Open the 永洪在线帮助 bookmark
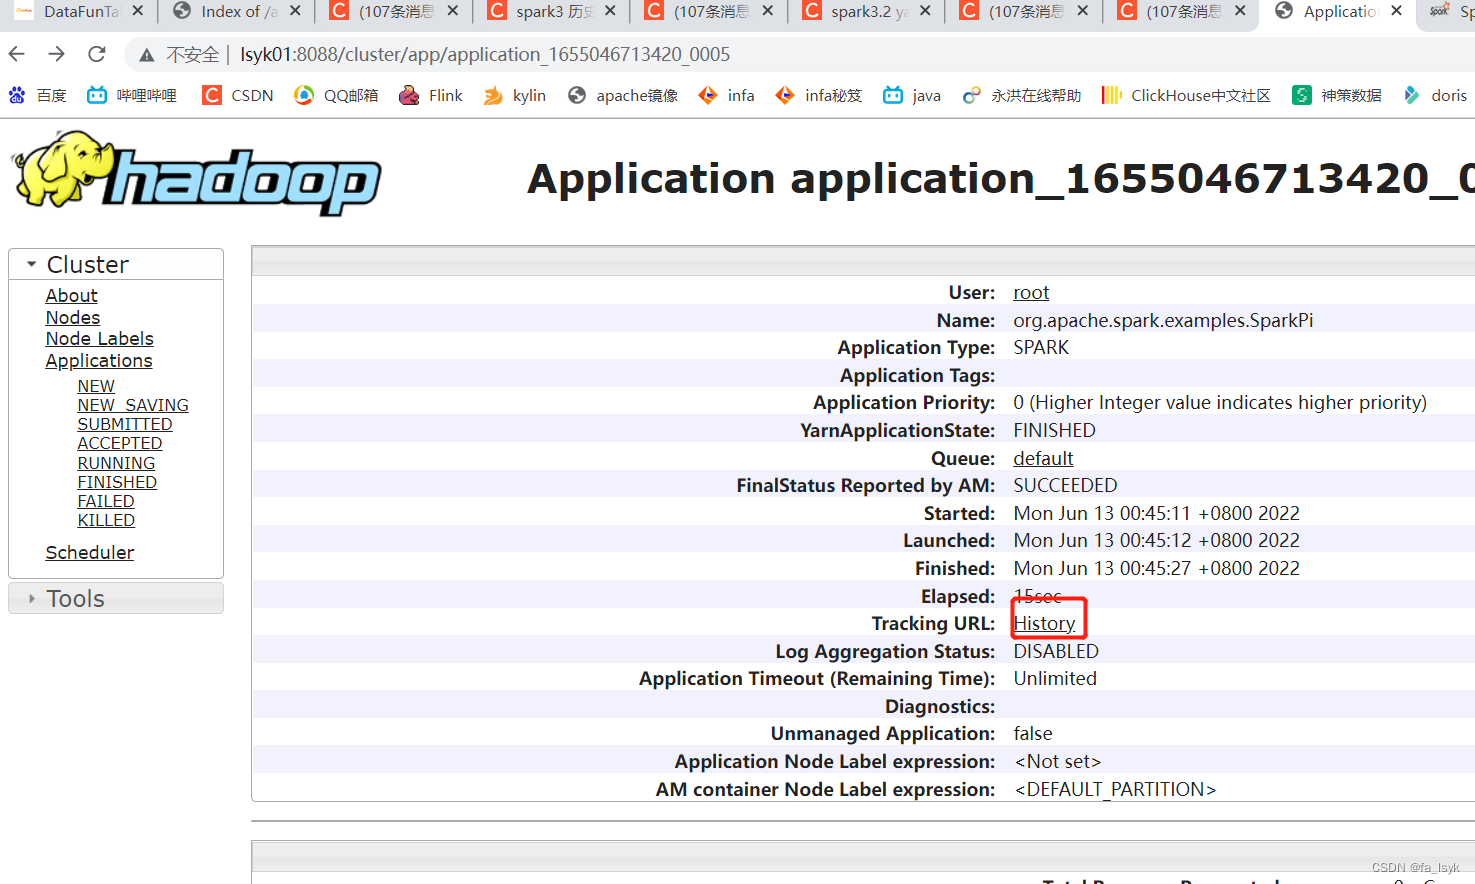 click(1021, 95)
